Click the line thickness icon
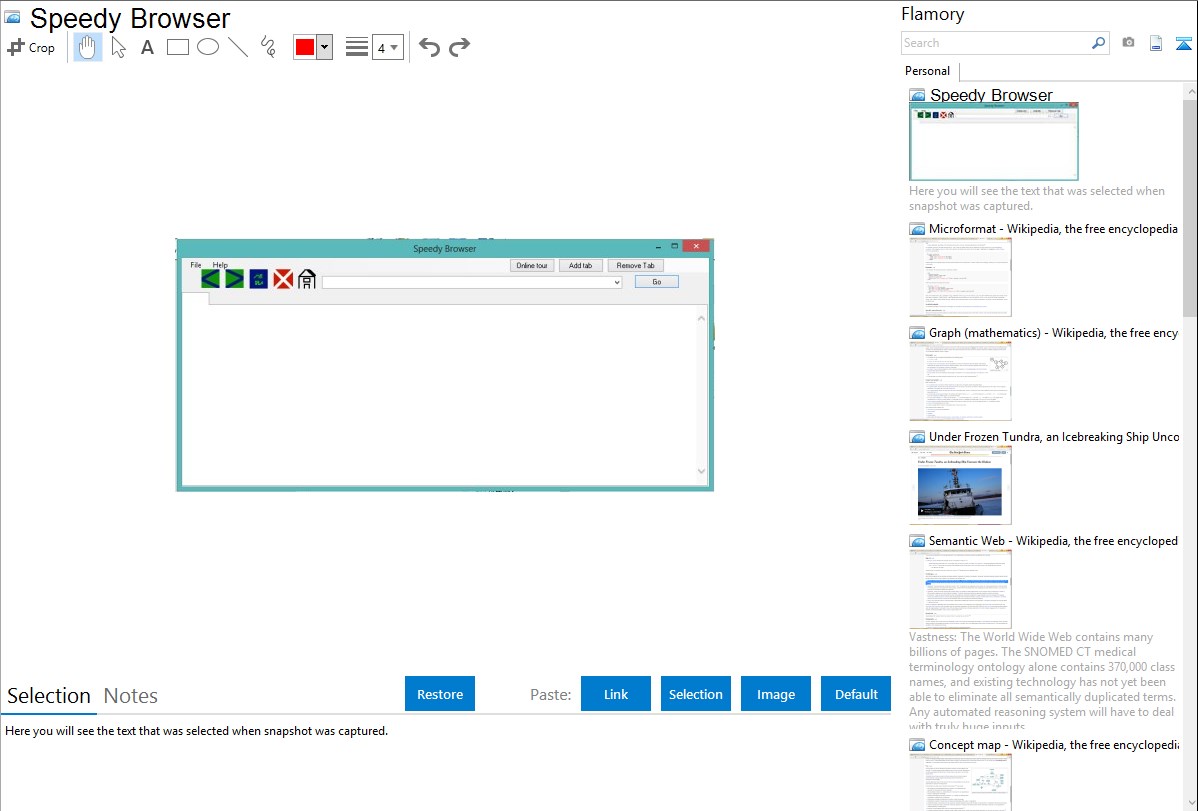The height and width of the screenshot is (811, 1198). [x=357, y=47]
